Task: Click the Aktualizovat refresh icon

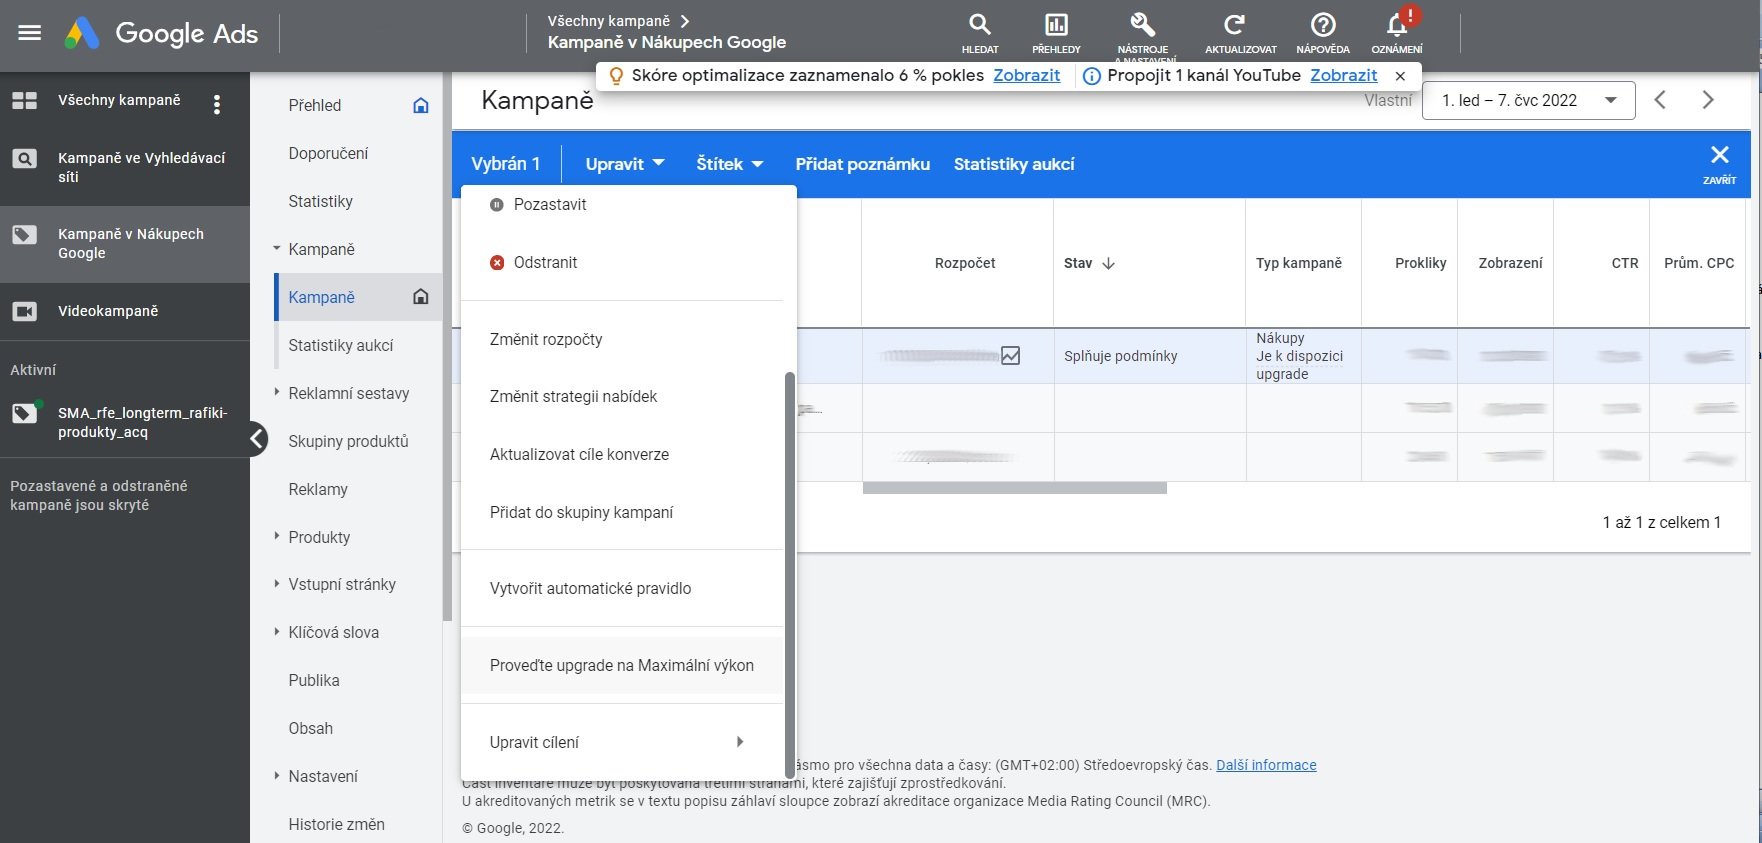Action: tap(1240, 33)
